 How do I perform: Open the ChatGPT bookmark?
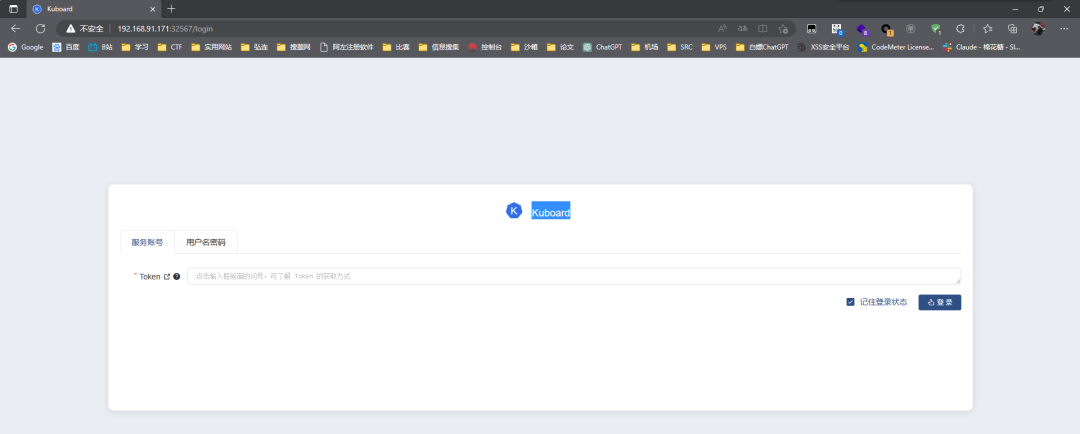point(602,48)
